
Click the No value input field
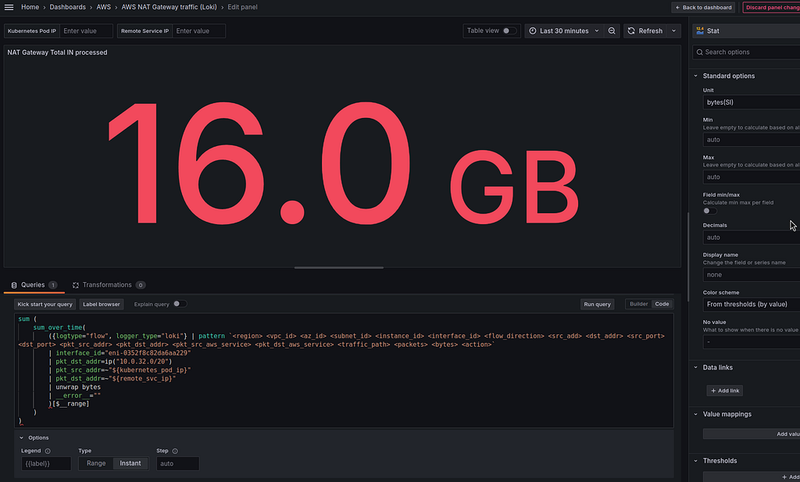(x=752, y=342)
